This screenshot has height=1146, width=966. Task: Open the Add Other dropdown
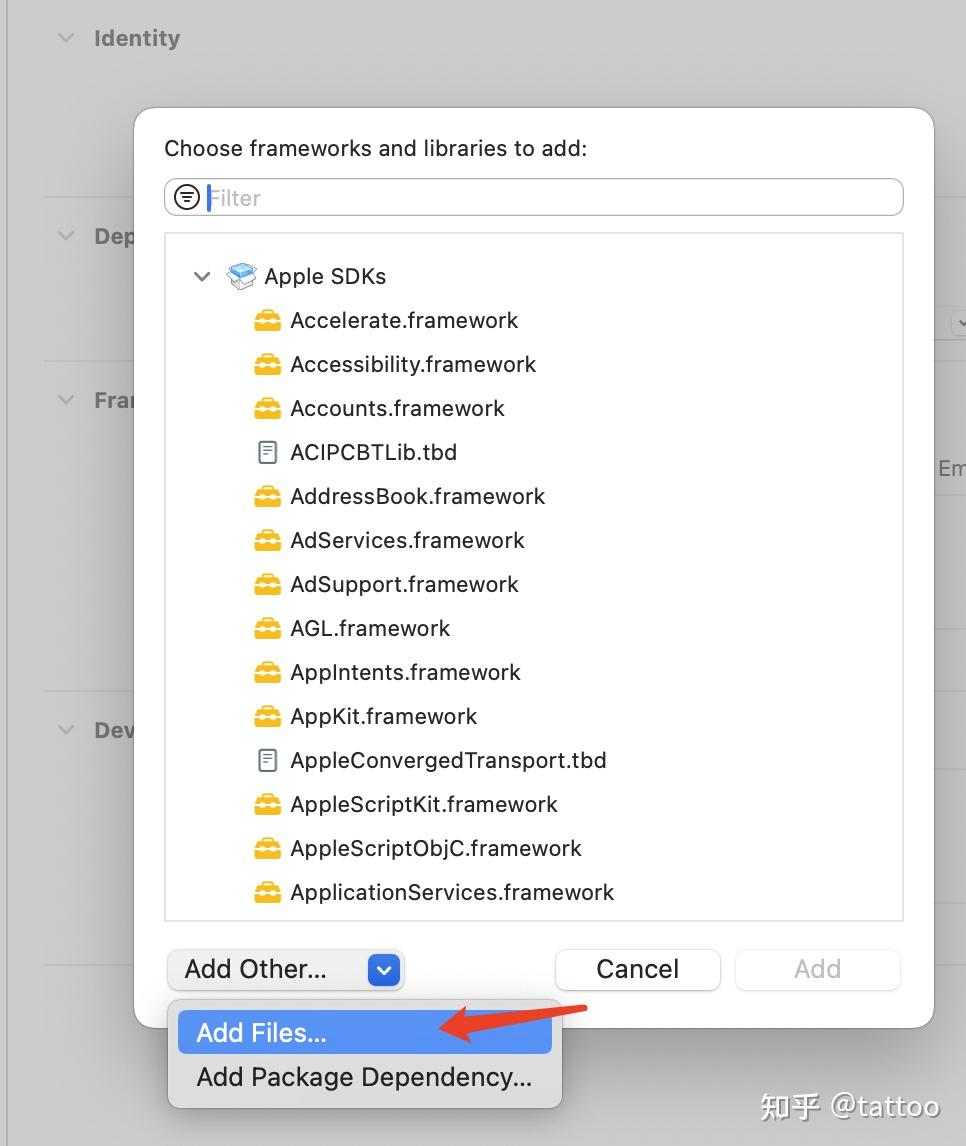[383, 969]
